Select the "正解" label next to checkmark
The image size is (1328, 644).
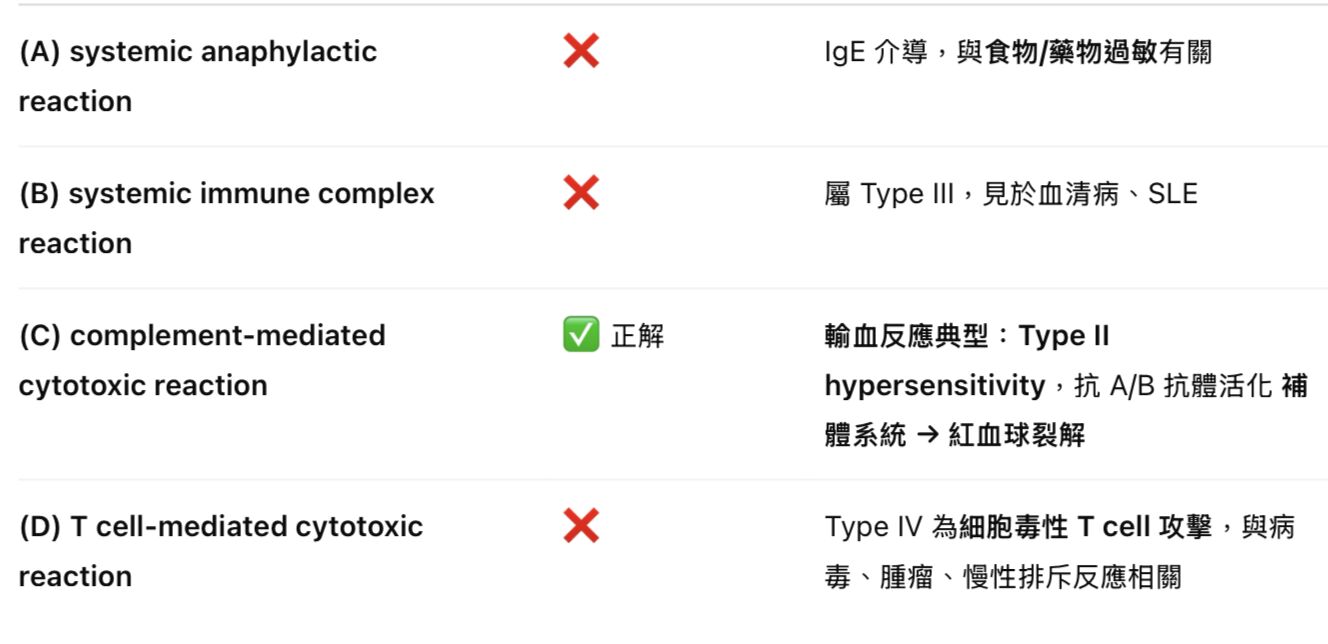[x=638, y=336]
